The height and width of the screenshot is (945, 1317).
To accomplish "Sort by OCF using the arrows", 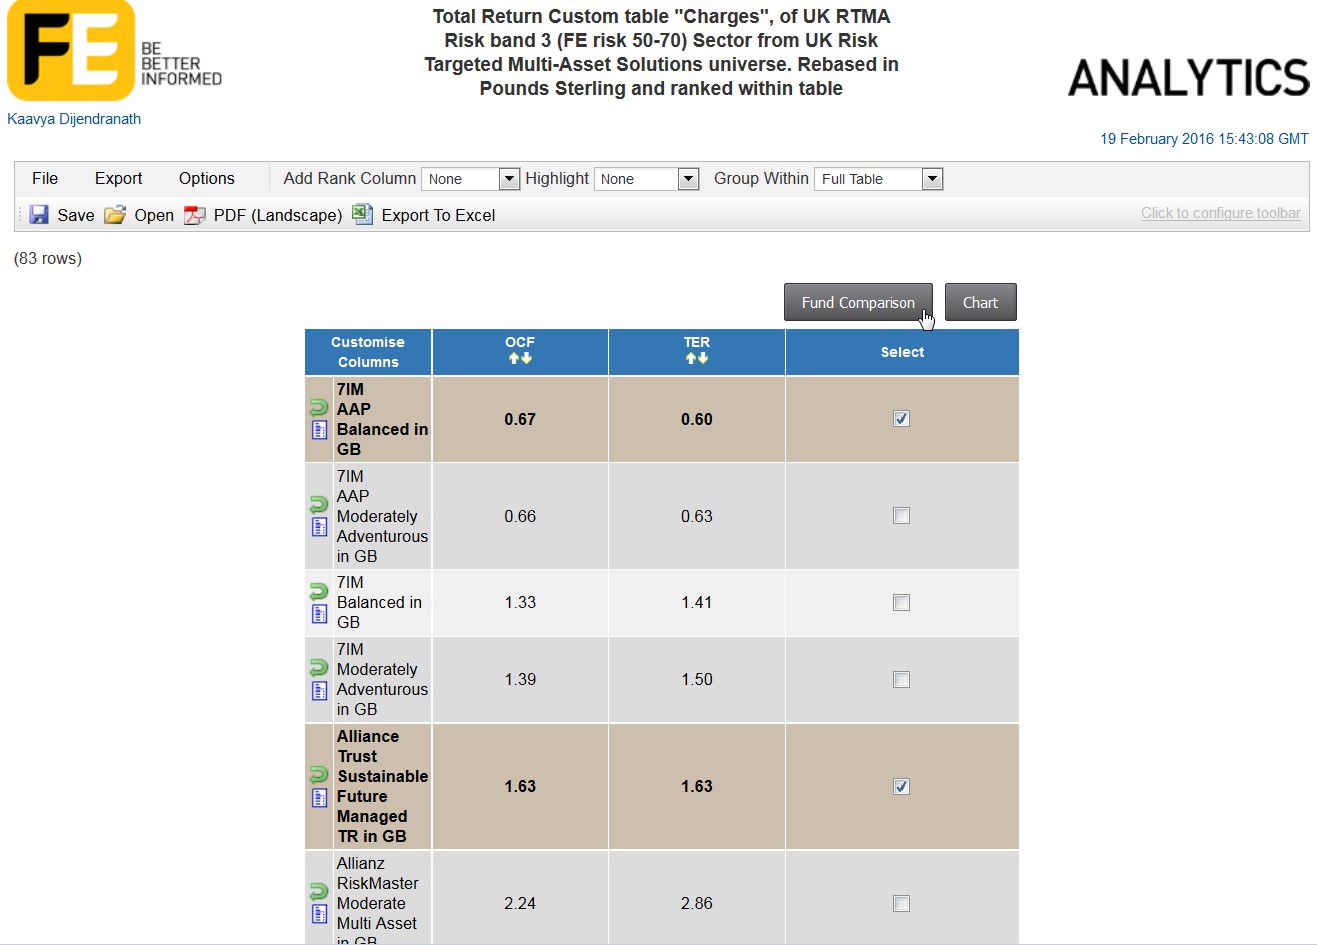I will click(520, 358).
